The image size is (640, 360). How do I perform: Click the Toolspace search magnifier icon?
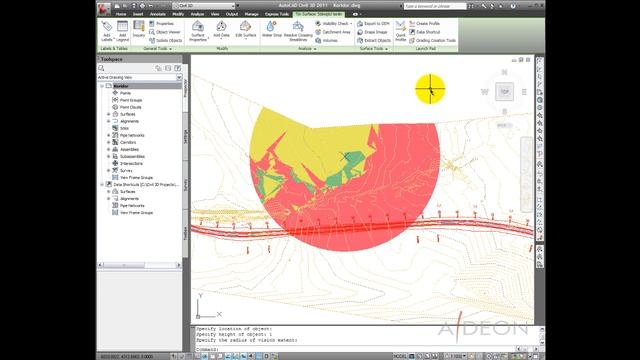click(x=102, y=68)
